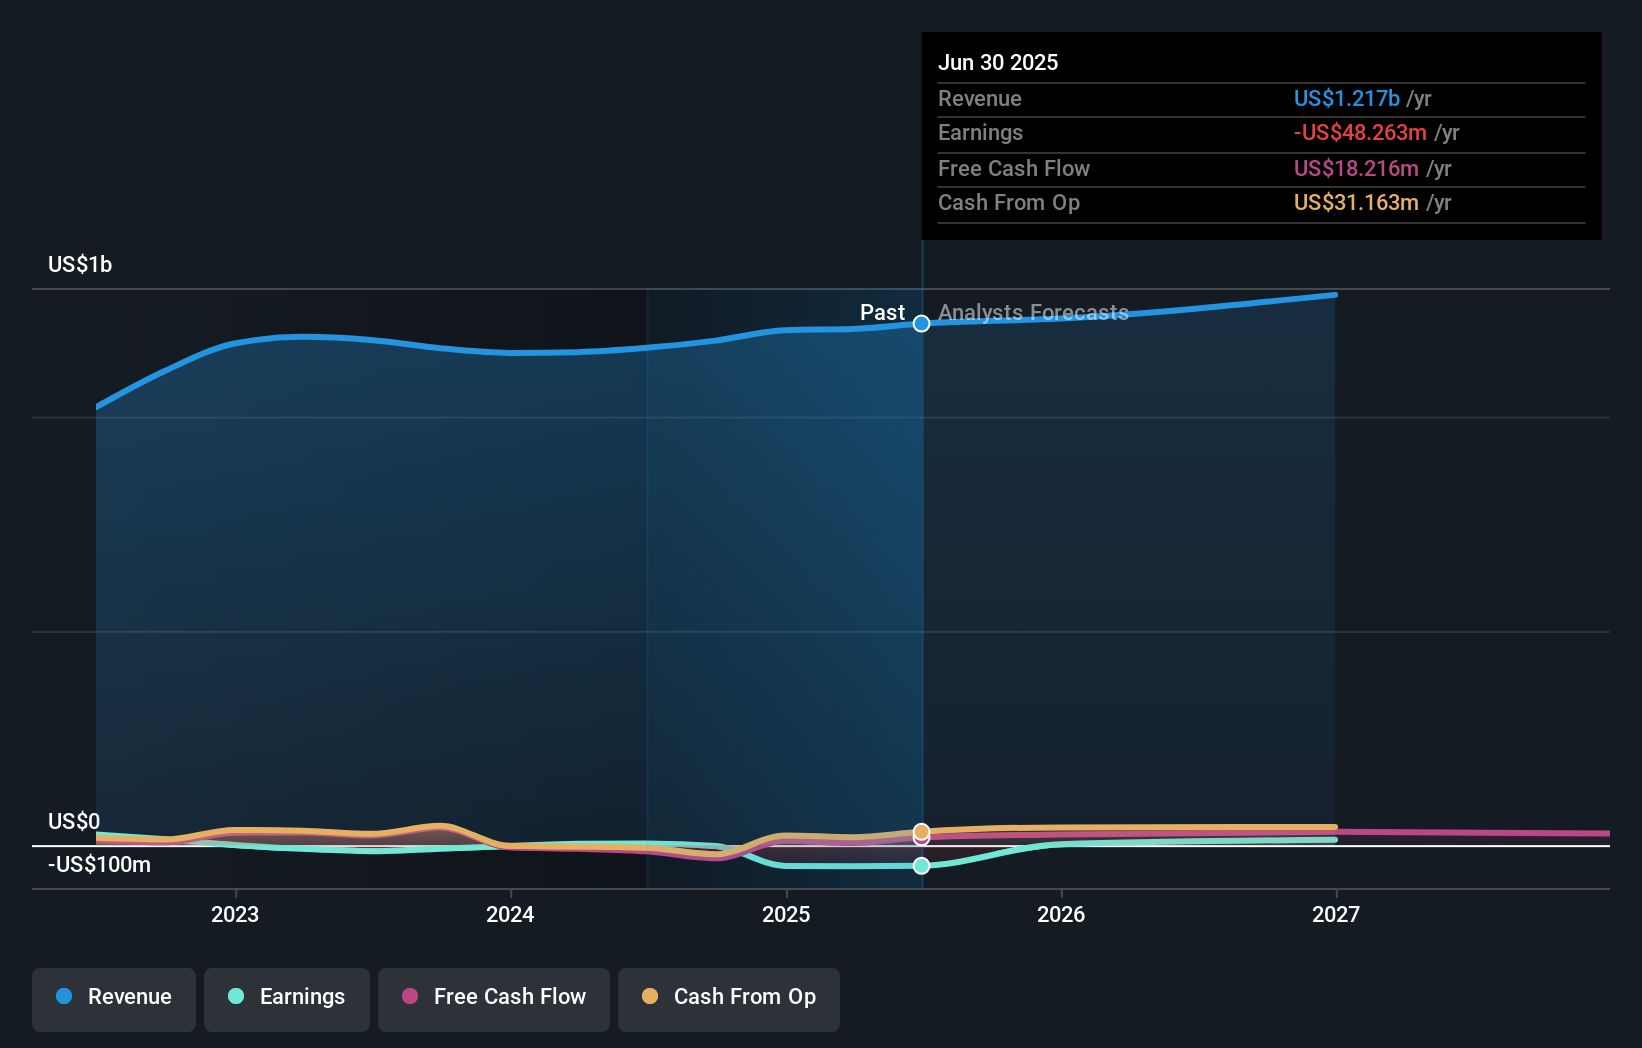Click the US$1b axis label
Image resolution: width=1642 pixels, height=1048 pixels.
[80, 263]
